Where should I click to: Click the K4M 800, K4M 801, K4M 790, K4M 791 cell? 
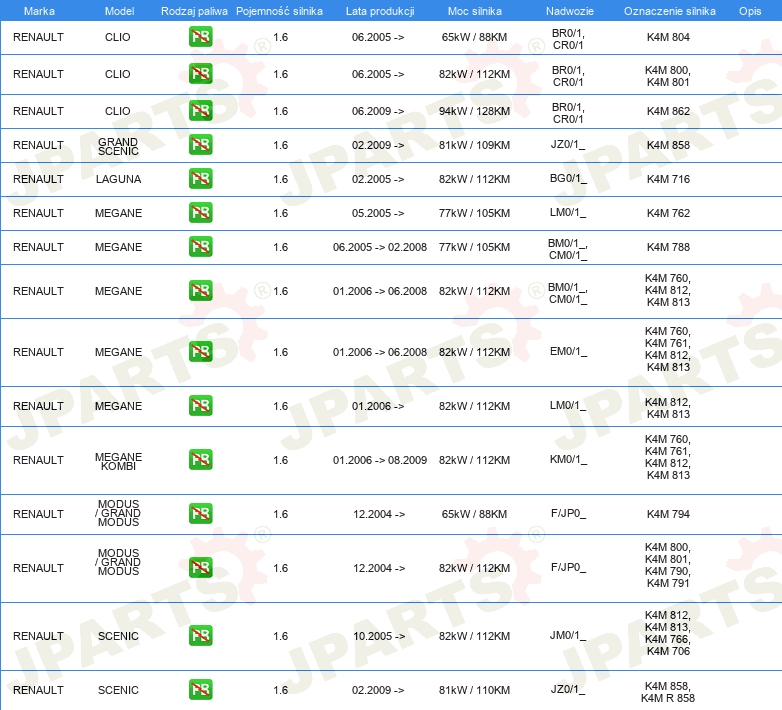click(x=668, y=565)
